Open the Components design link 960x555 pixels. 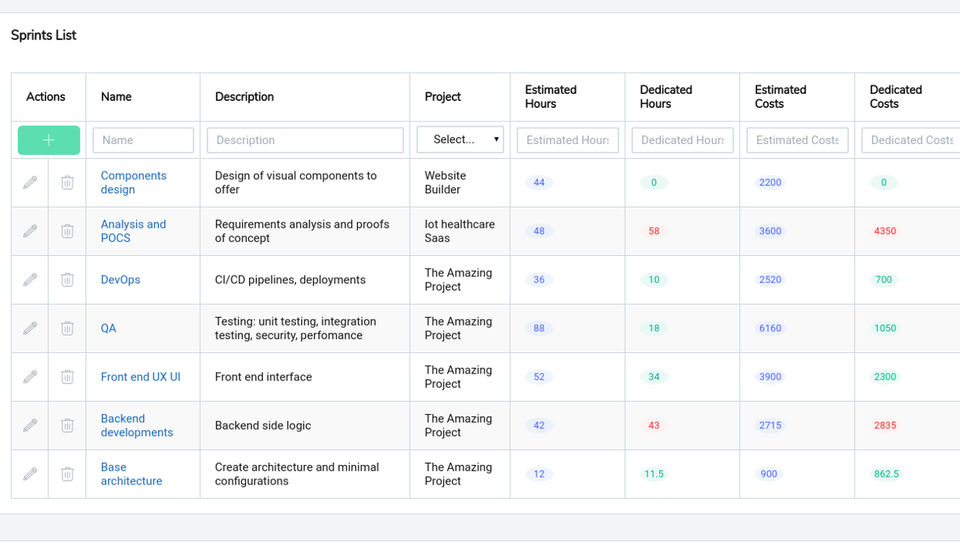click(x=133, y=183)
